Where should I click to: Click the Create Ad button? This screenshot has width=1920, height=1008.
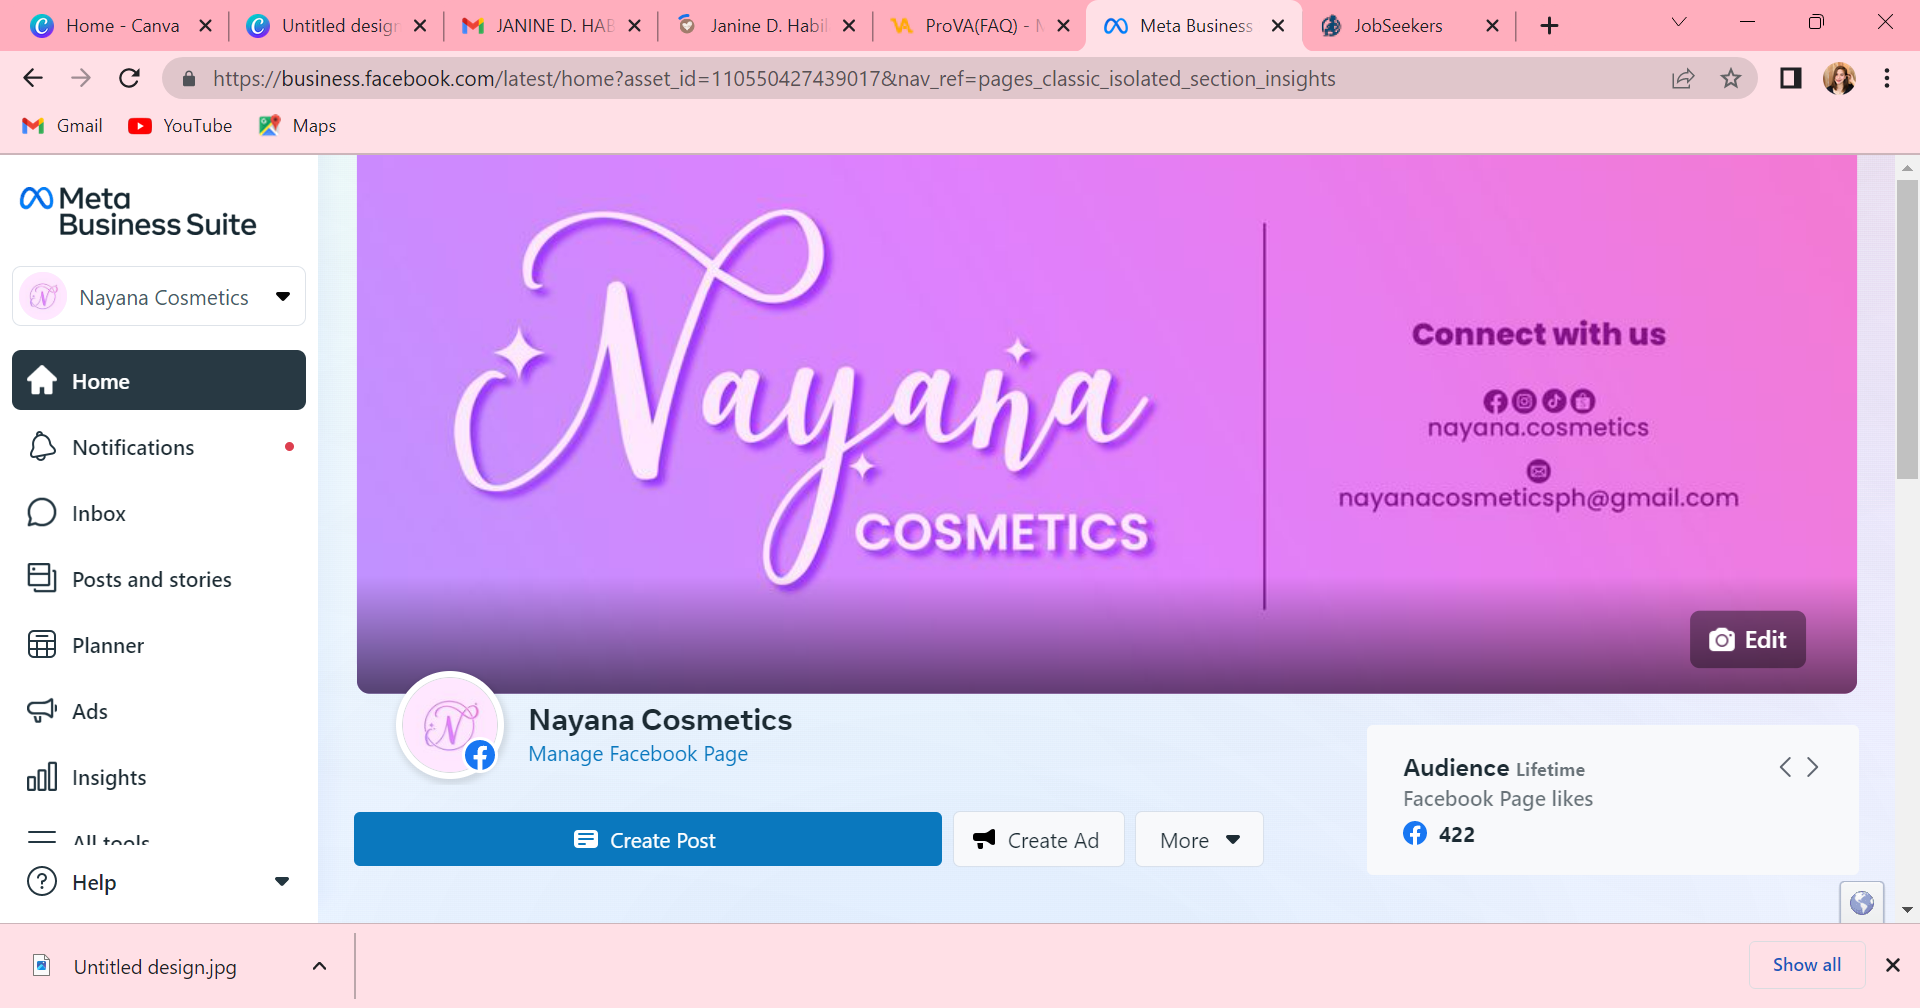(1039, 840)
